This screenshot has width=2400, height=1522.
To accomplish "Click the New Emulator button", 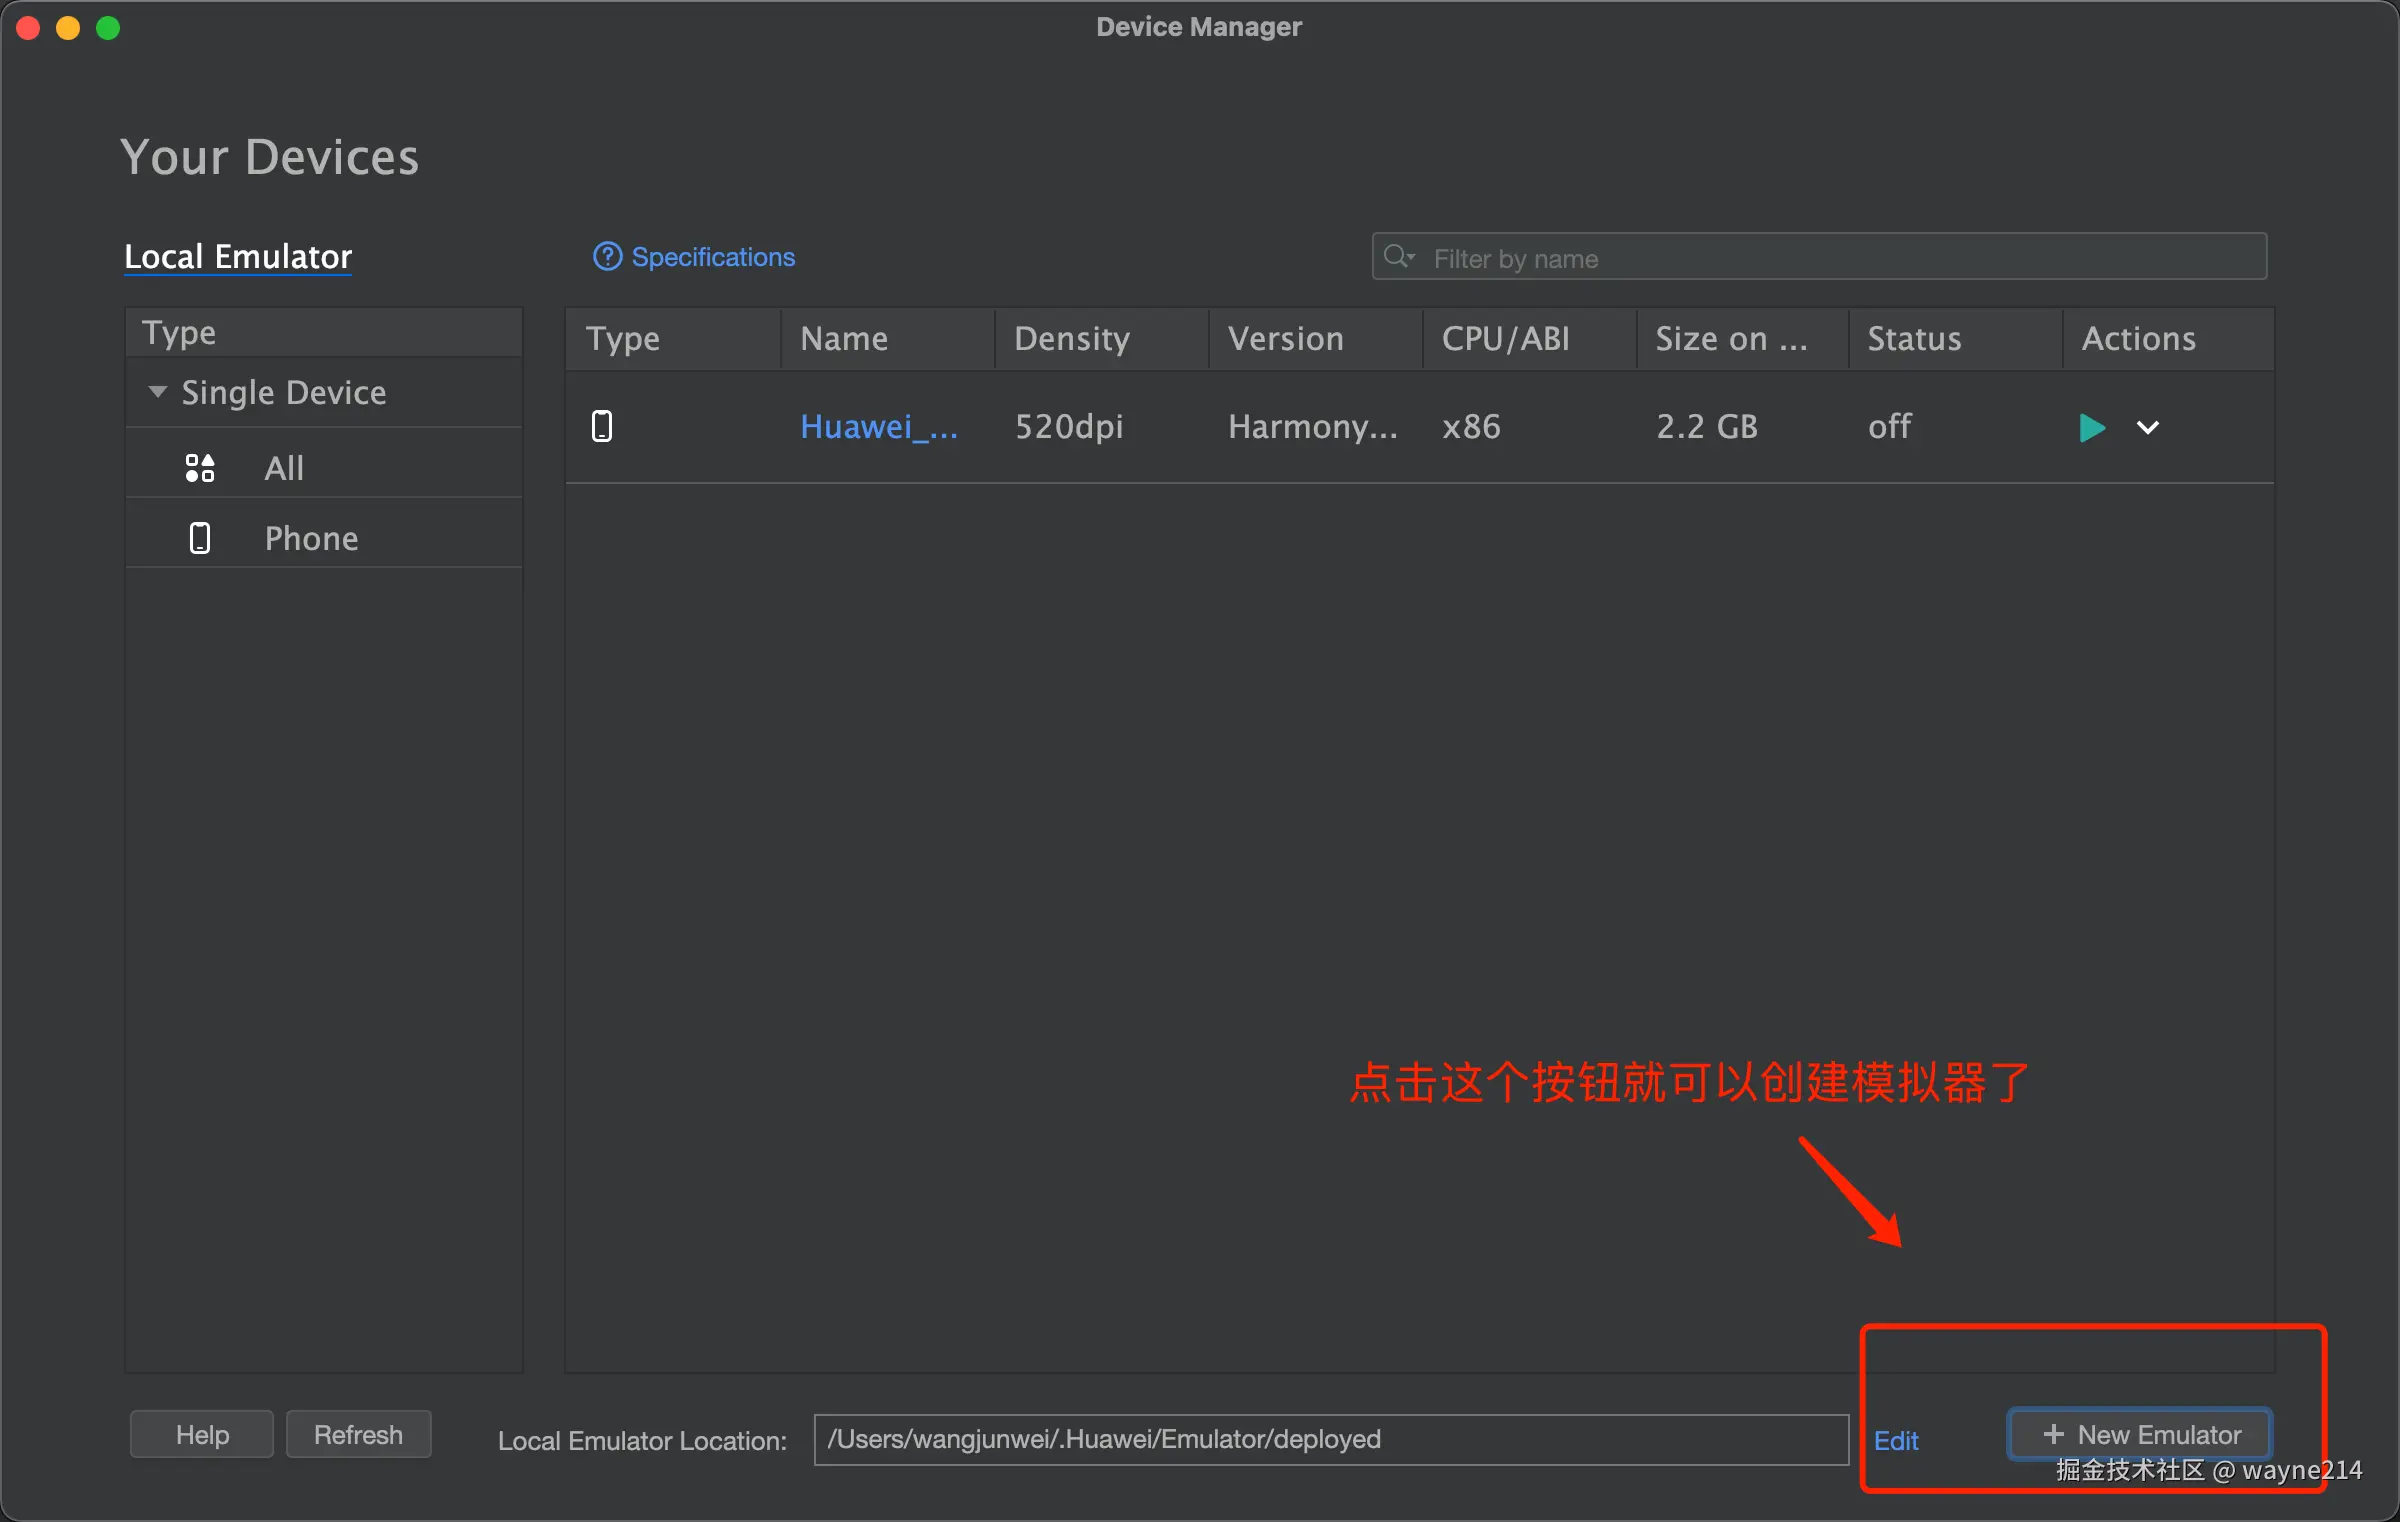I will 2140,1434.
